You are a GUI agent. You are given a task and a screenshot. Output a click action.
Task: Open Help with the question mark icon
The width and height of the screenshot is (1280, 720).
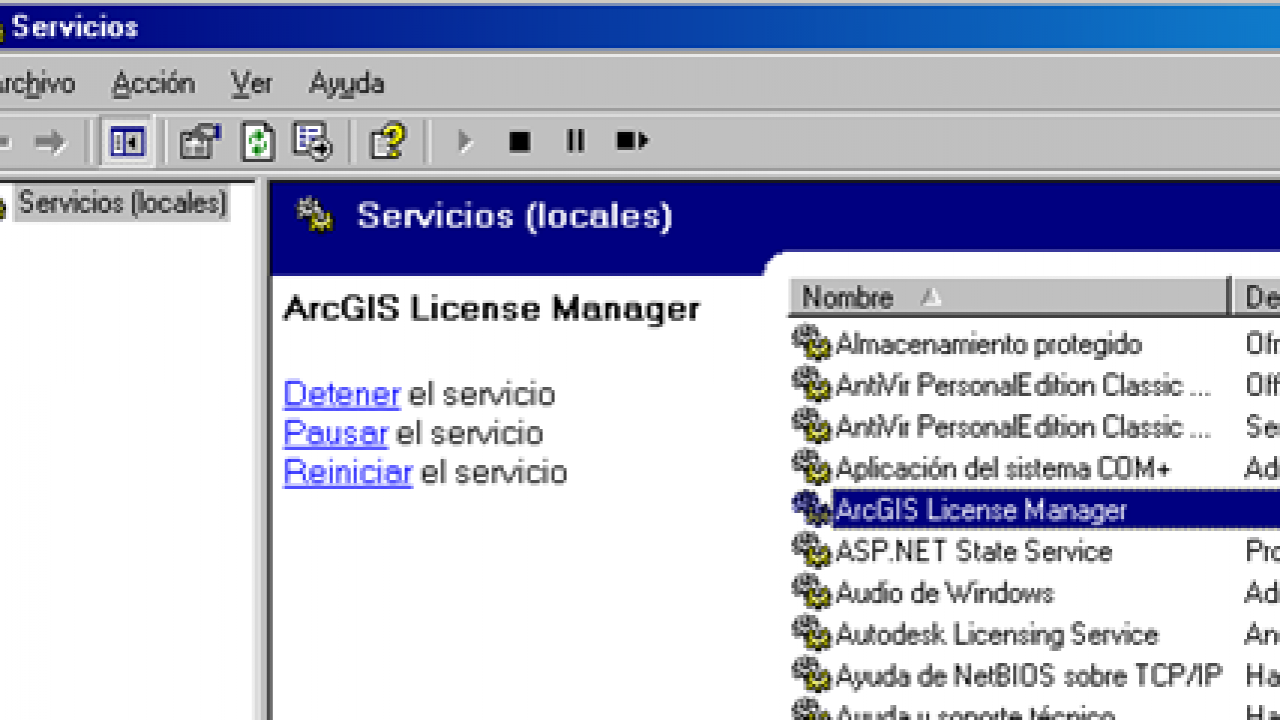click(x=389, y=141)
